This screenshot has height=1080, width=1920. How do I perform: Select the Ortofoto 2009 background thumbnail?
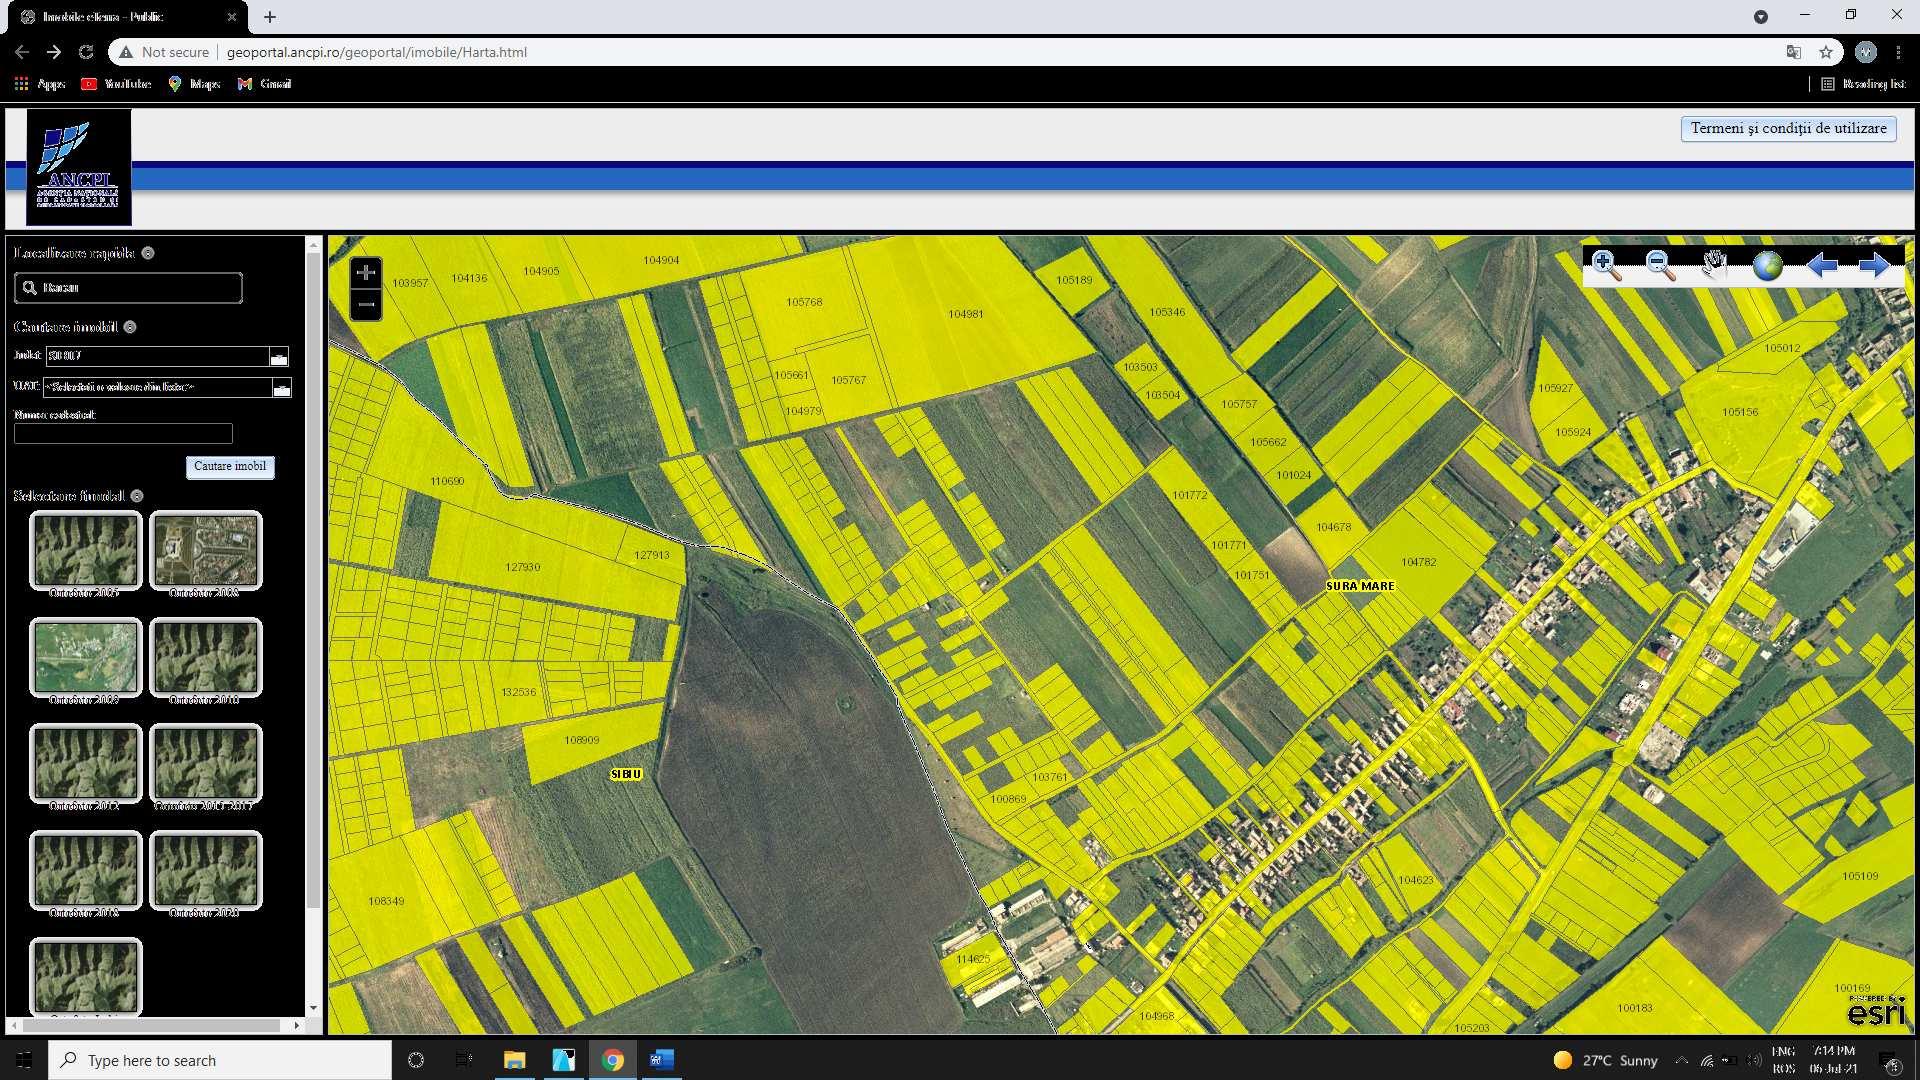[85, 657]
